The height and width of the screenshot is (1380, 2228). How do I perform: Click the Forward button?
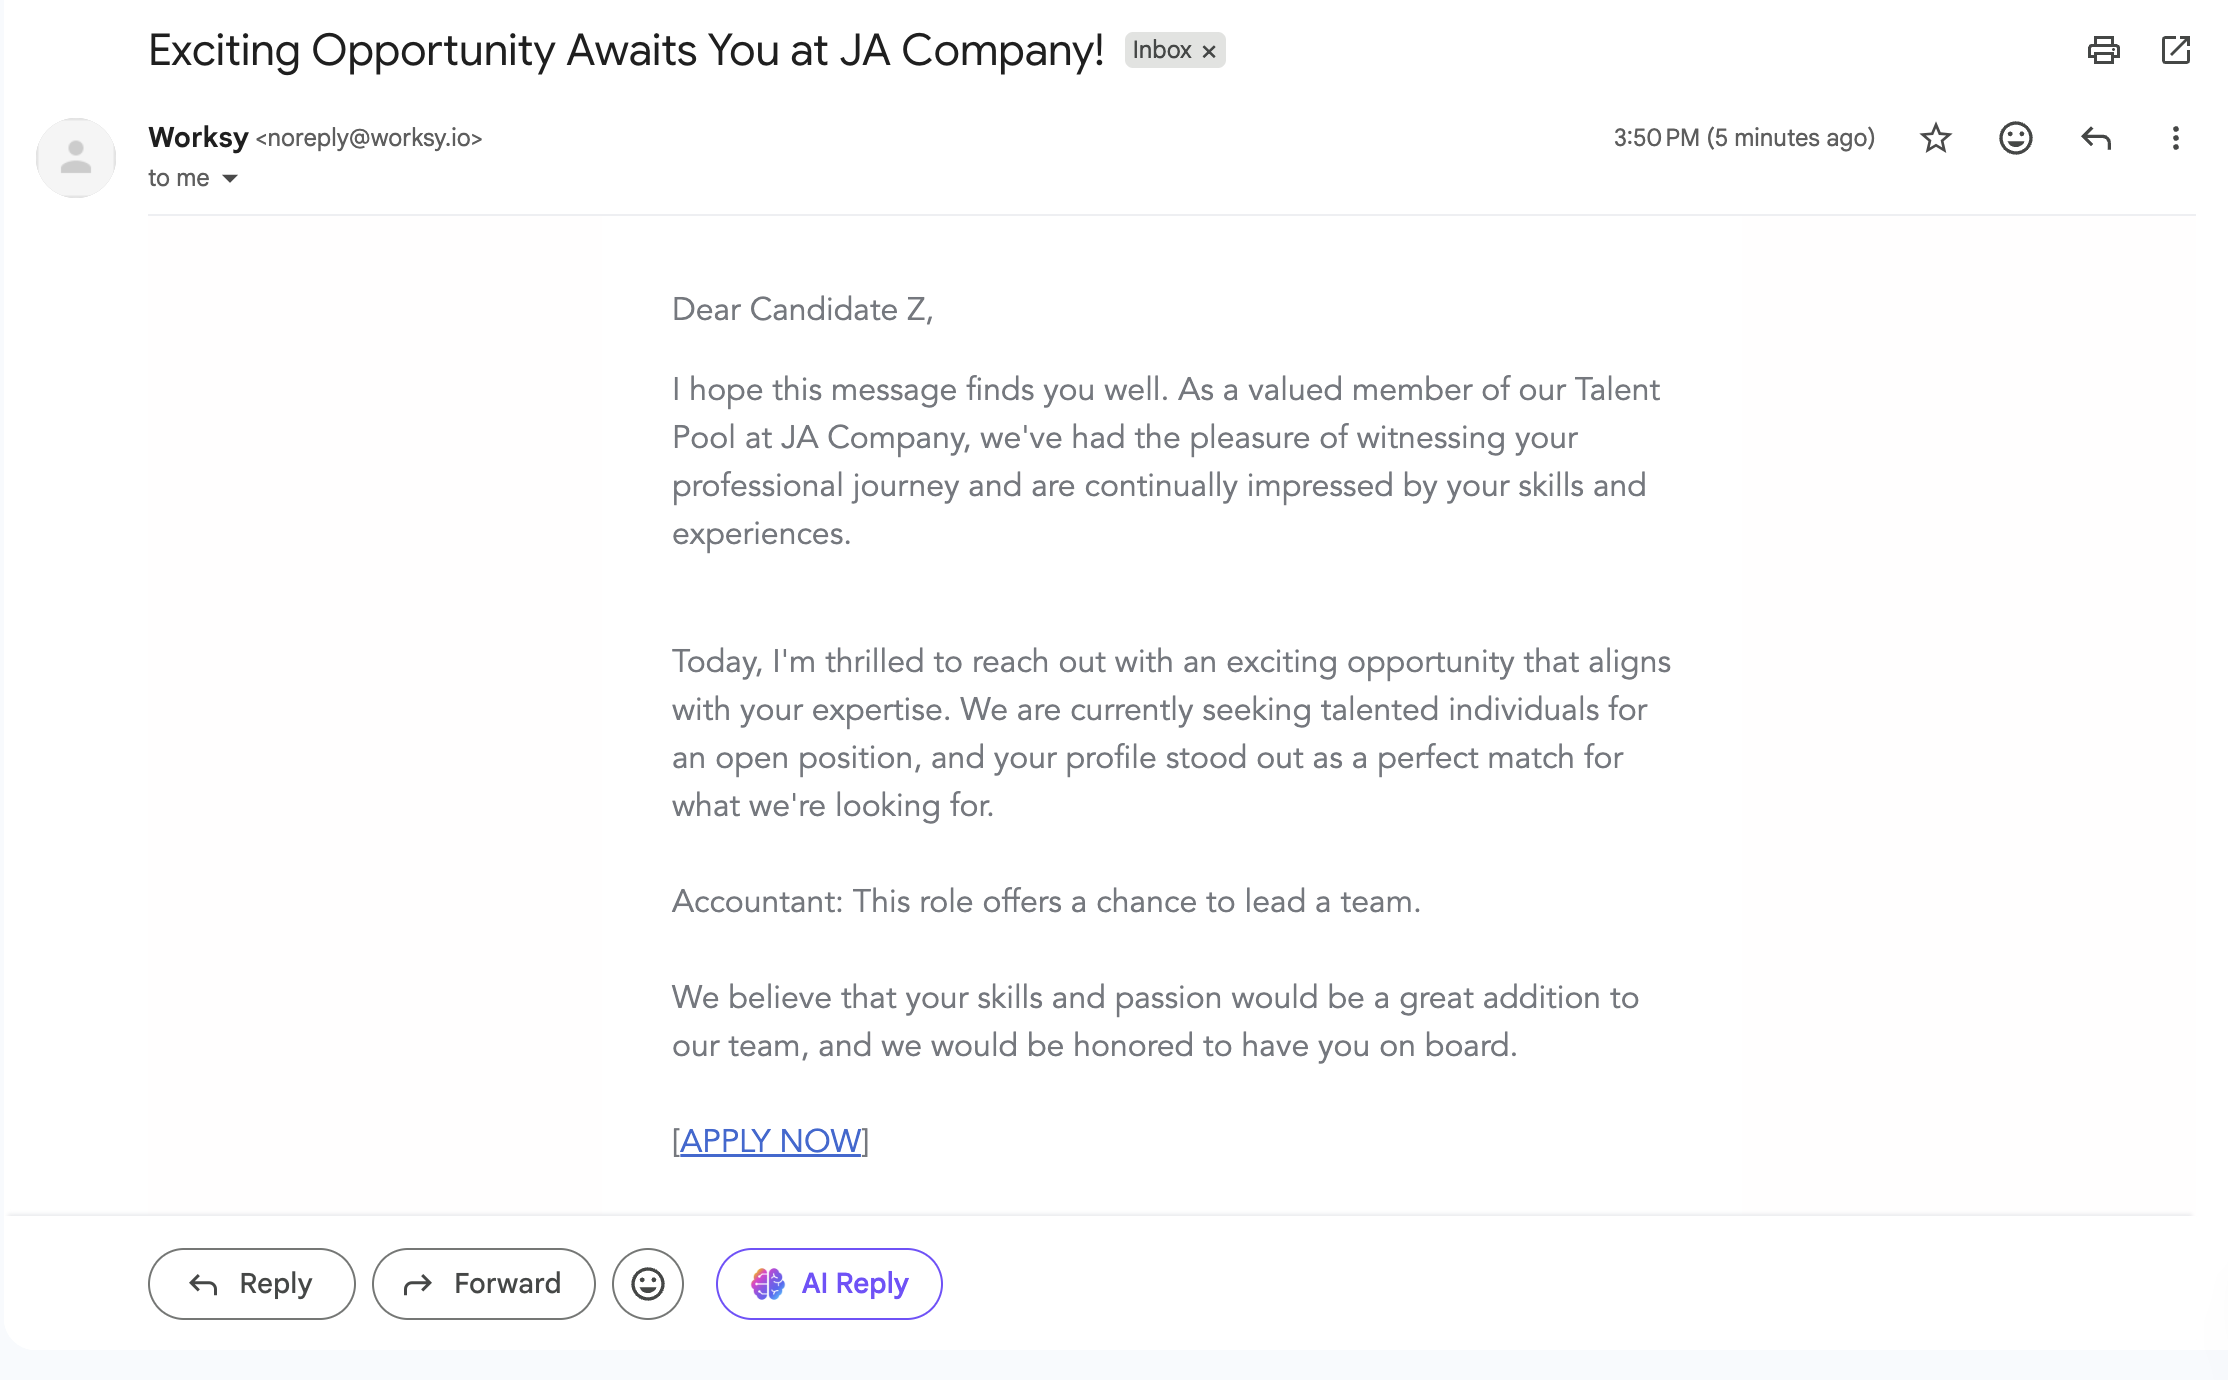click(484, 1283)
